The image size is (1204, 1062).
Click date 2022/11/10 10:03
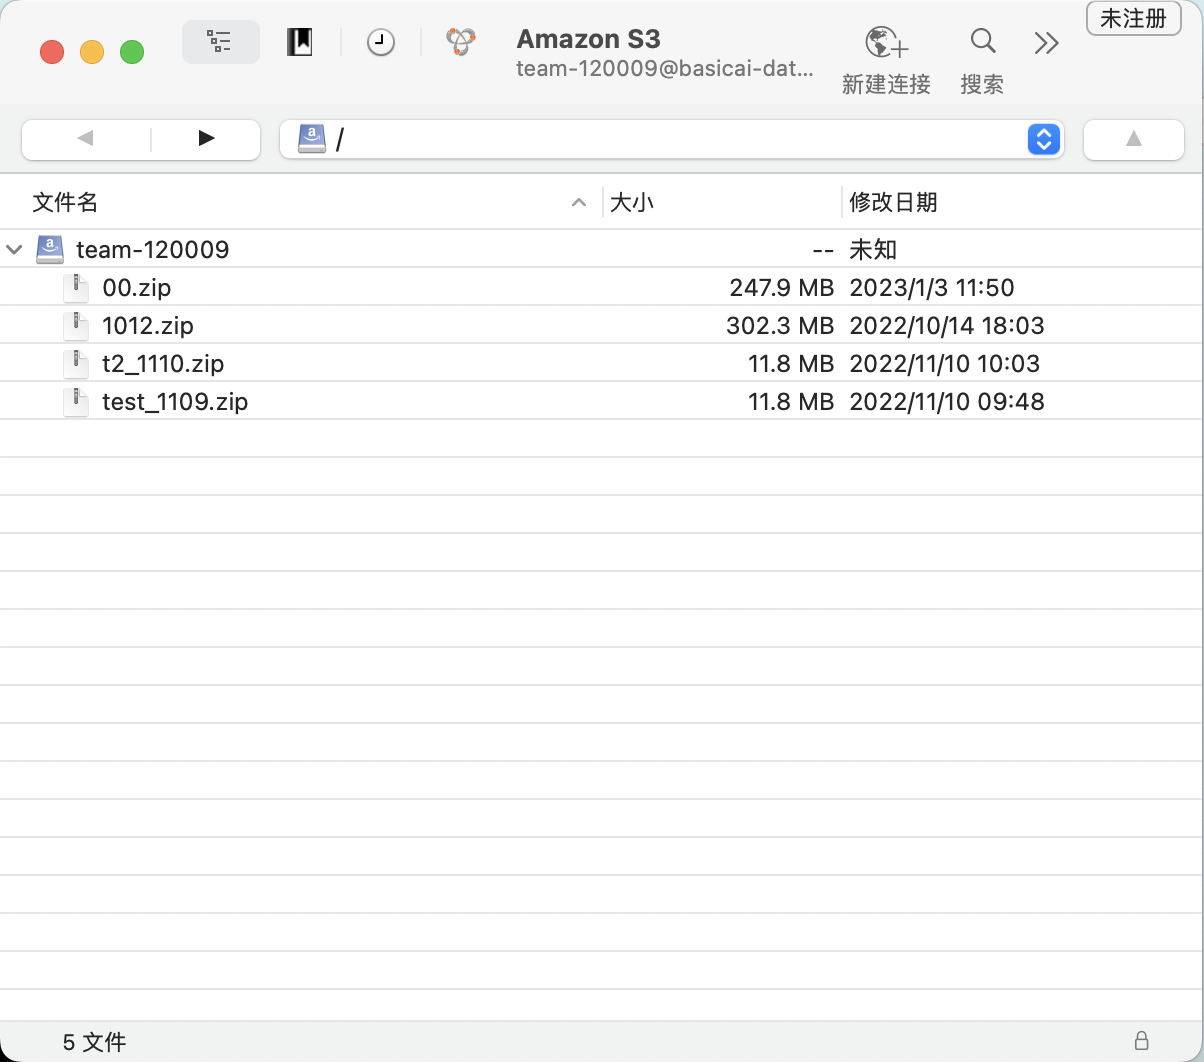click(945, 364)
